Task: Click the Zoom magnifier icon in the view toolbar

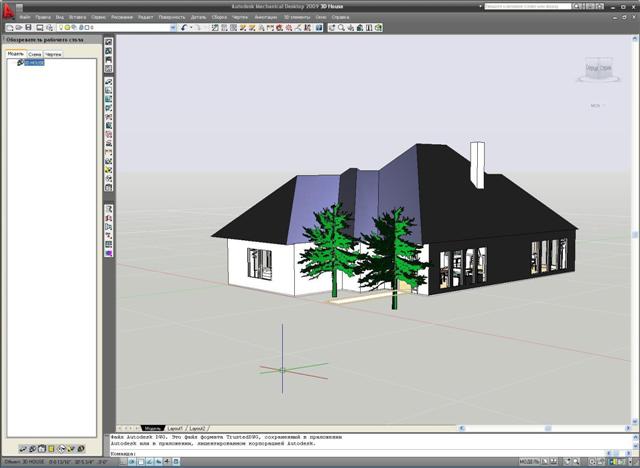Action: point(341,28)
